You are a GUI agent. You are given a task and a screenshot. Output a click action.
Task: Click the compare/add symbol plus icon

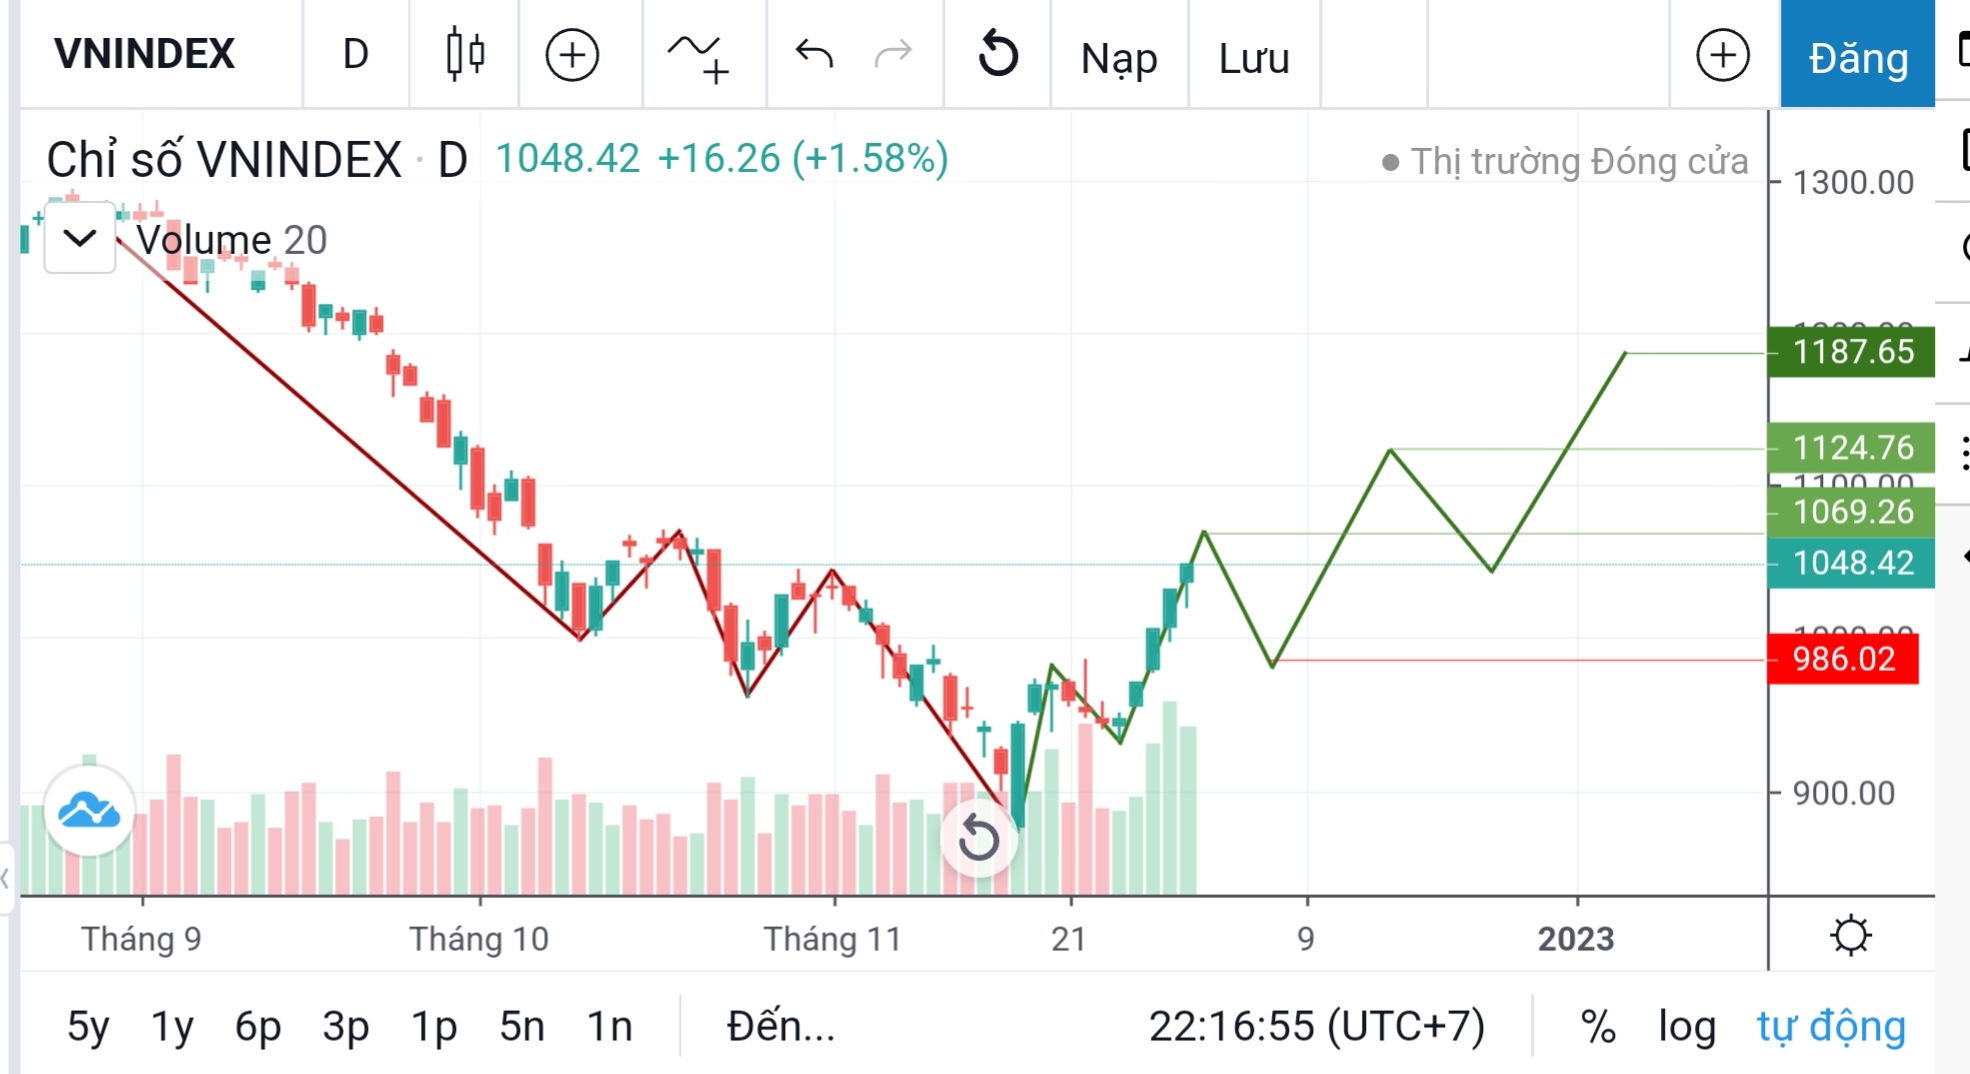tap(572, 54)
